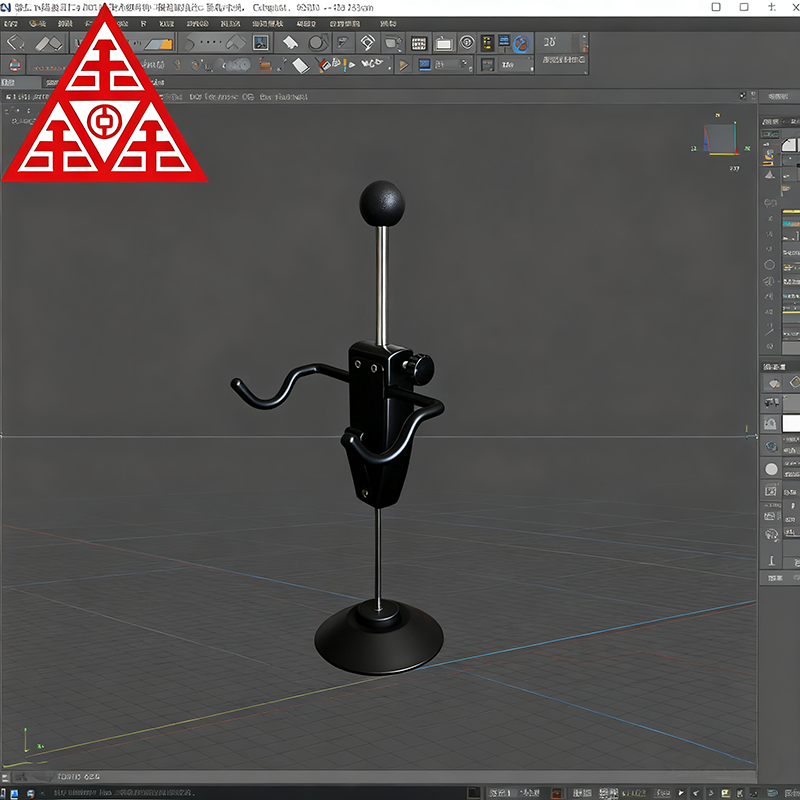The width and height of the screenshot is (800, 800).
Task: Select the circle ring tool in the toolbar
Action: coord(317,43)
